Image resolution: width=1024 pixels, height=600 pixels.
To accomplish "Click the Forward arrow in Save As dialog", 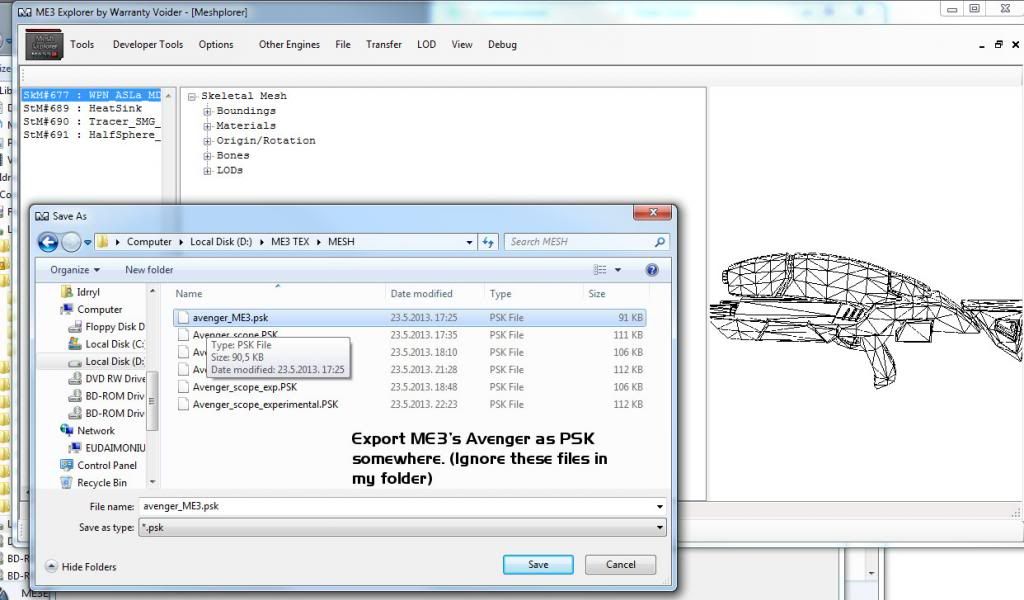I will (71, 242).
